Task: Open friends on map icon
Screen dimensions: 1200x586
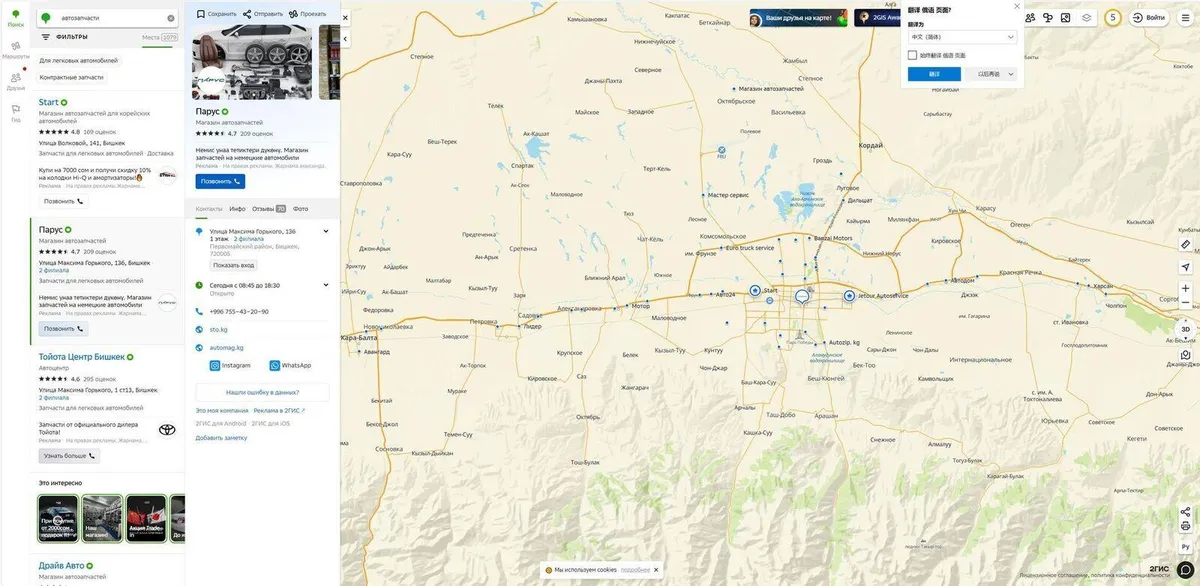Action: pyautogui.click(x=1031, y=17)
